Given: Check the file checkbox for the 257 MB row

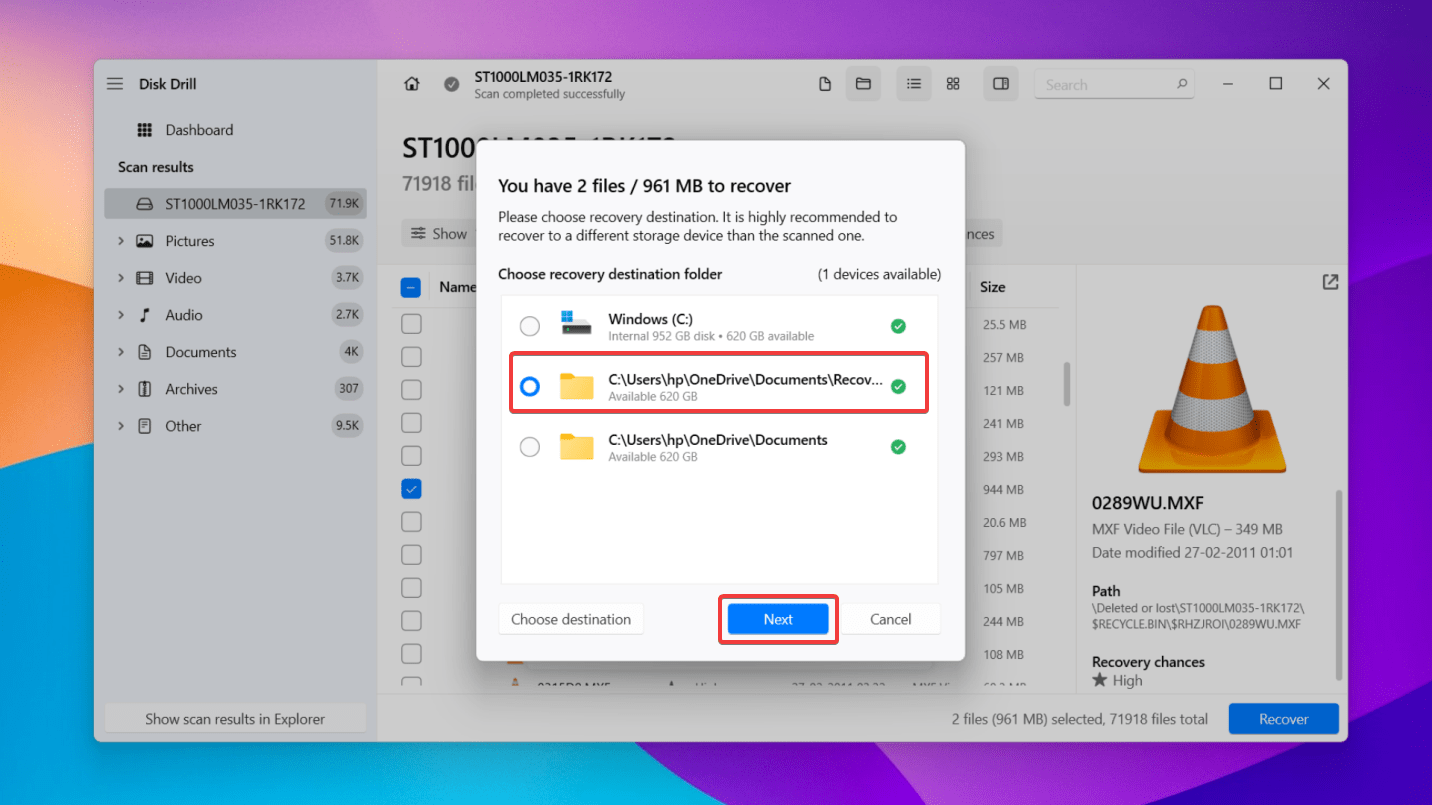Looking at the screenshot, I should tap(411, 357).
